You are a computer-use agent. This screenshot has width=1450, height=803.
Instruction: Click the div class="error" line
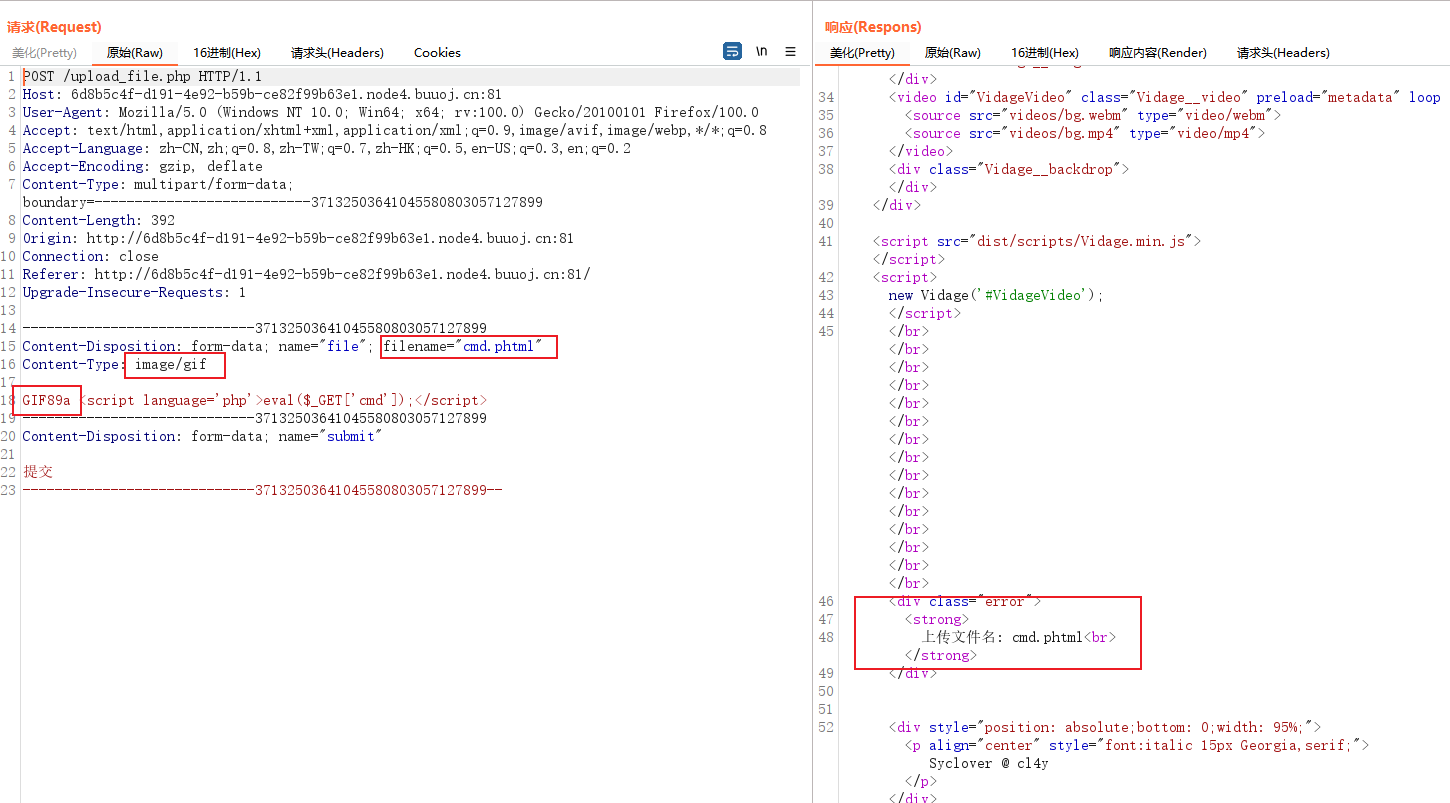coord(964,601)
